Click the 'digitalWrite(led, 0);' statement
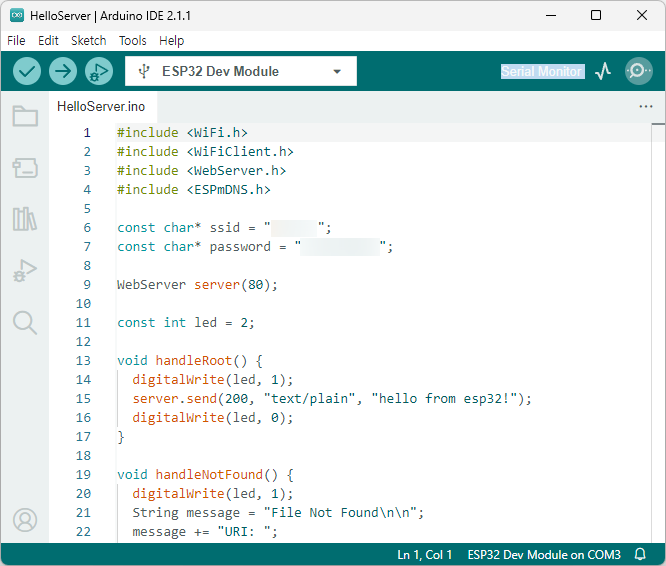 (x=213, y=418)
